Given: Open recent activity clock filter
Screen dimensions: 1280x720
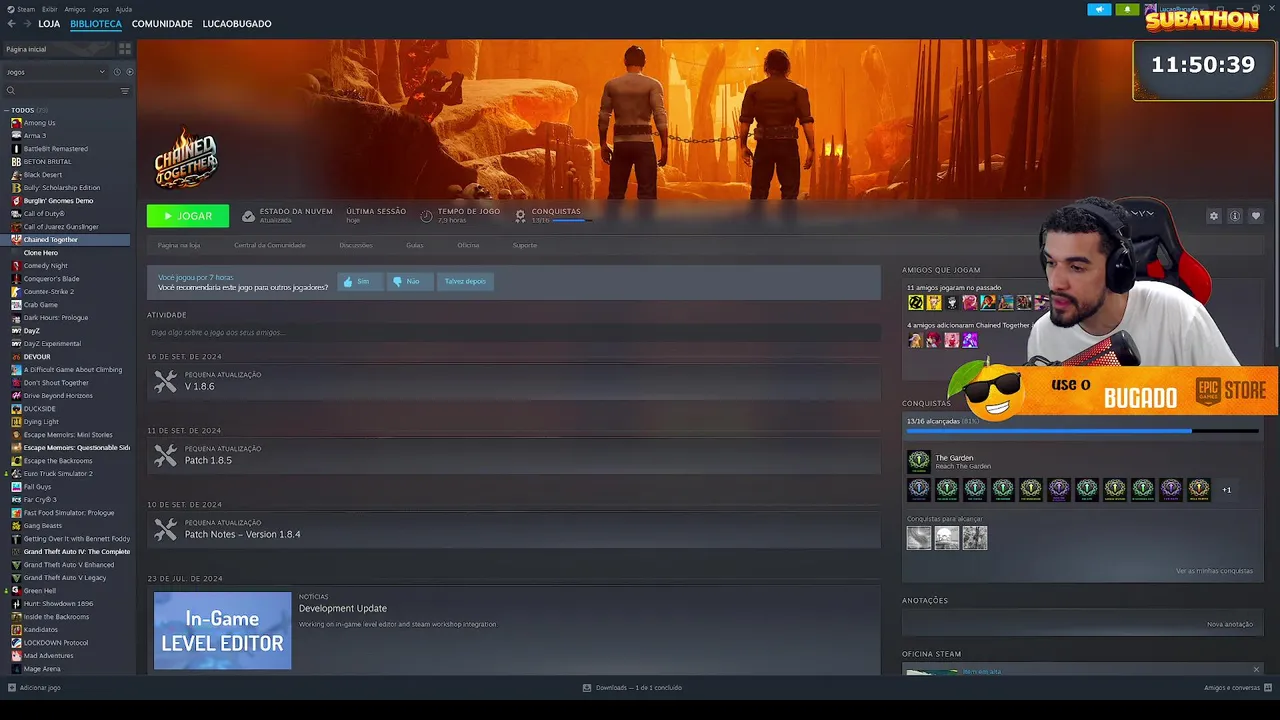Looking at the screenshot, I should click(117, 72).
